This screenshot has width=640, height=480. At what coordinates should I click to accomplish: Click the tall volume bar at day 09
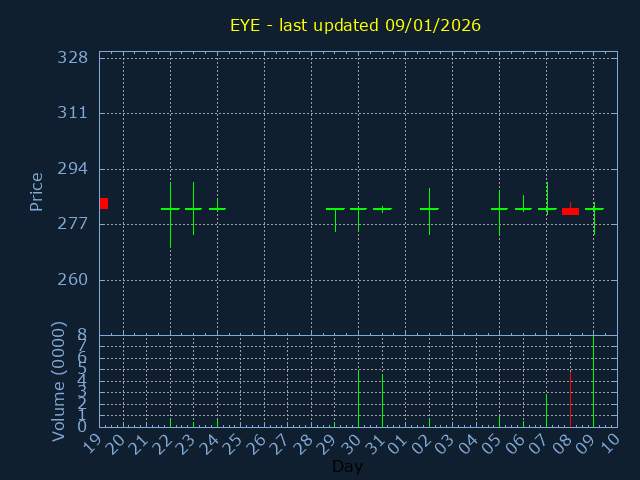click(x=594, y=380)
